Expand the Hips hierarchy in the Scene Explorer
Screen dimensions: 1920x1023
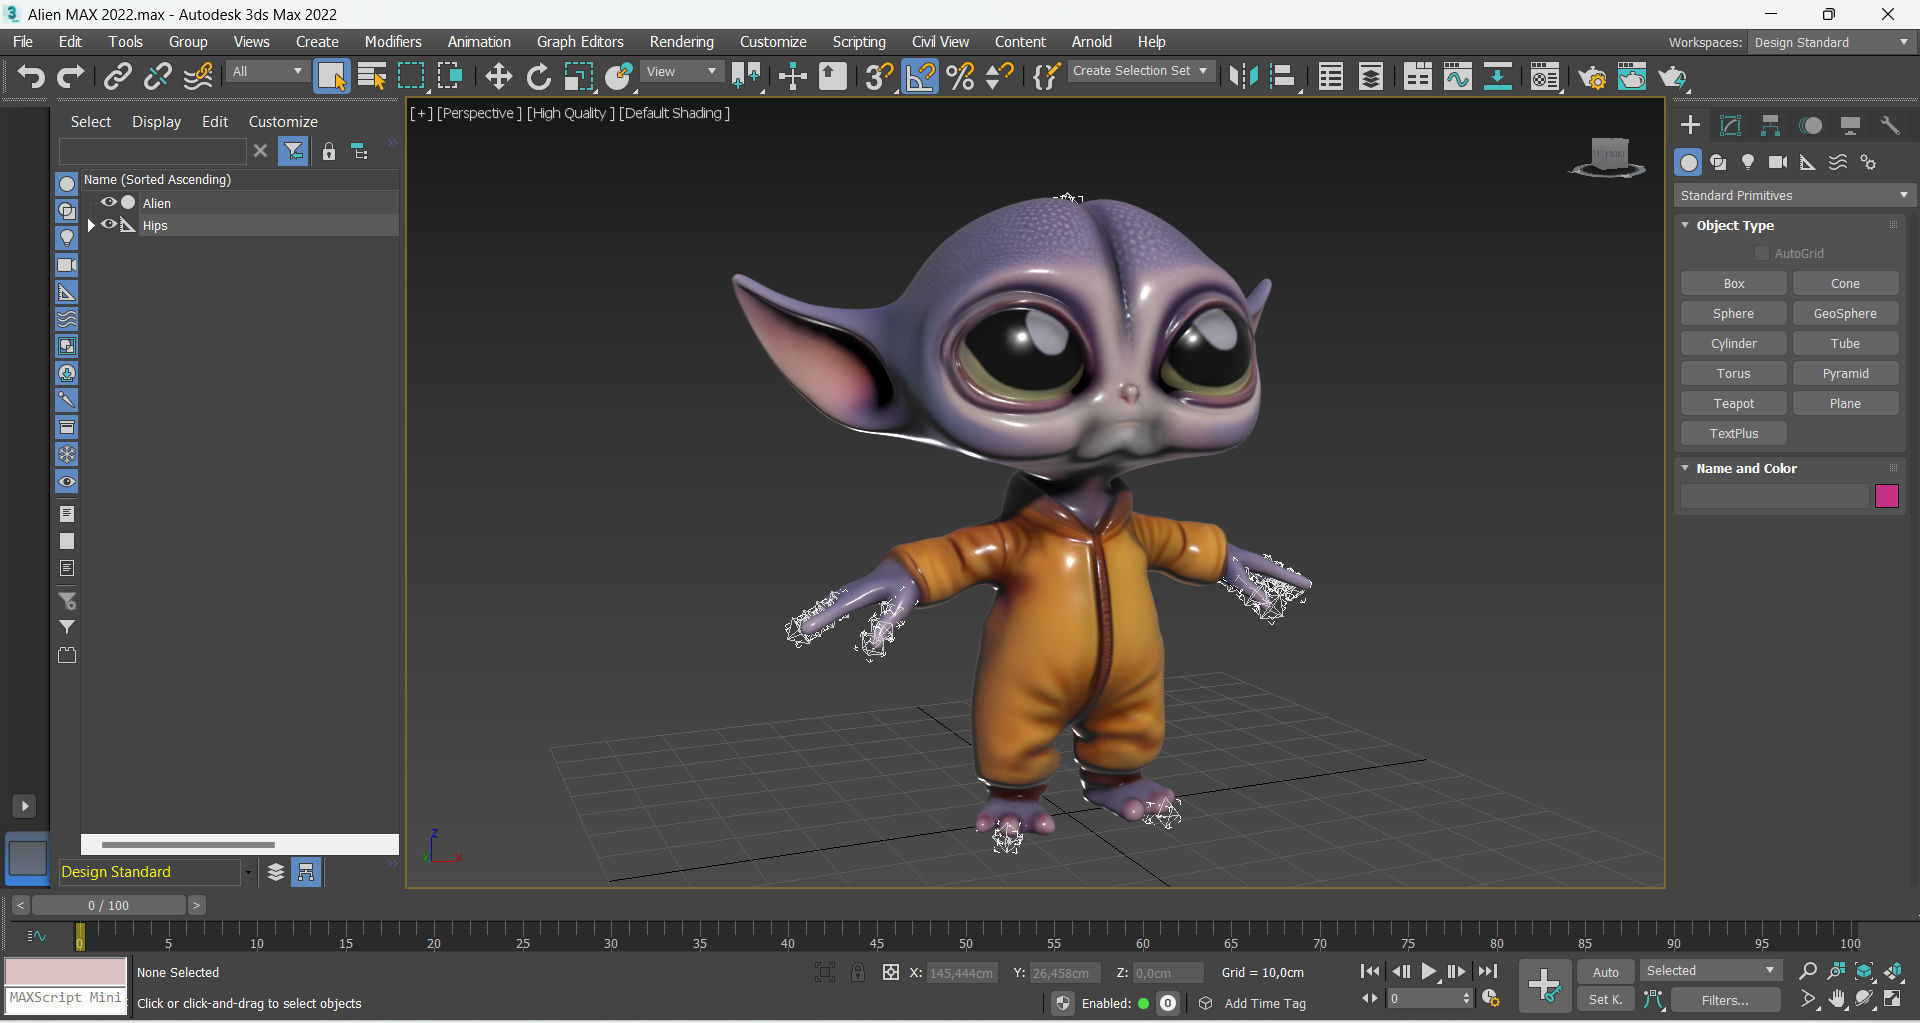click(91, 225)
